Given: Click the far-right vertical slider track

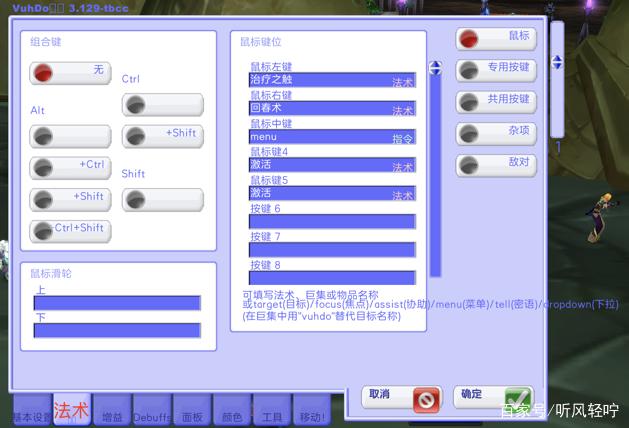Looking at the screenshot, I should pyautogui.click(x=557, y=79).
